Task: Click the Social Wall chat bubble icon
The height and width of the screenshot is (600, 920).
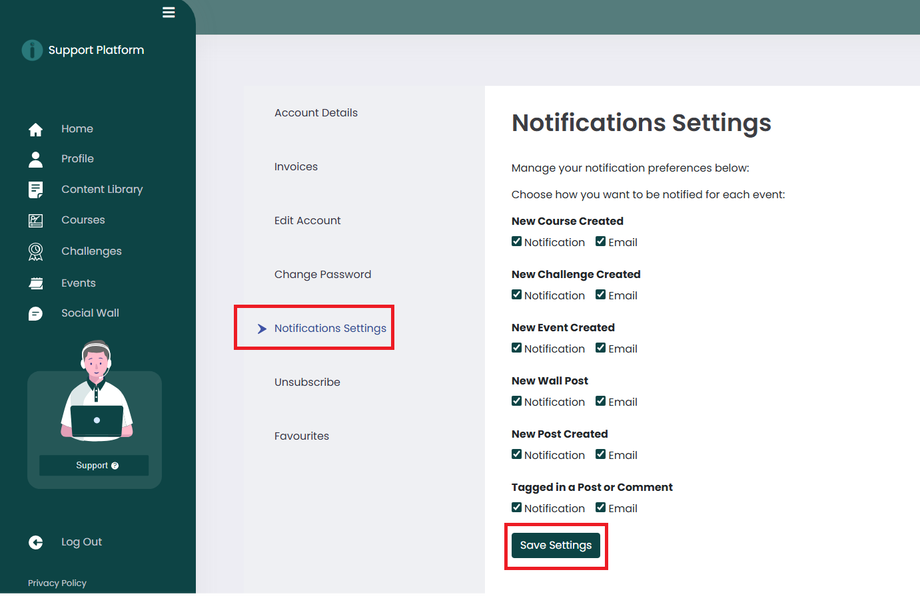Action: (36, 314)
